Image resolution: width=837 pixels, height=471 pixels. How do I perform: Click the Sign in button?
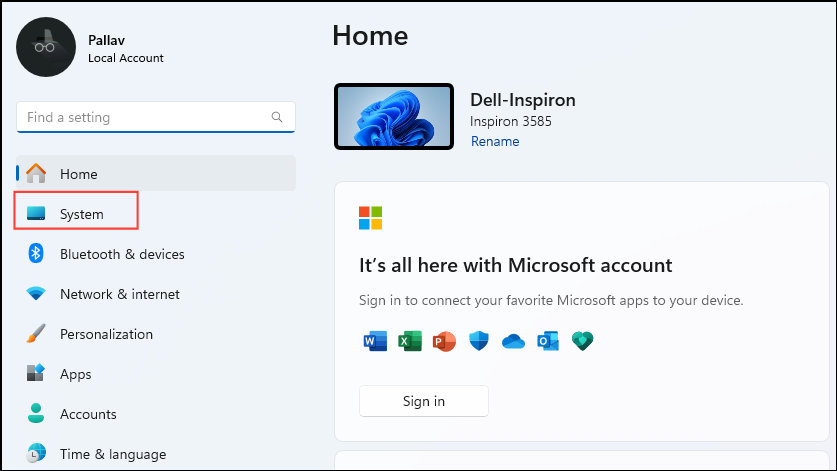tap(424, 401)
